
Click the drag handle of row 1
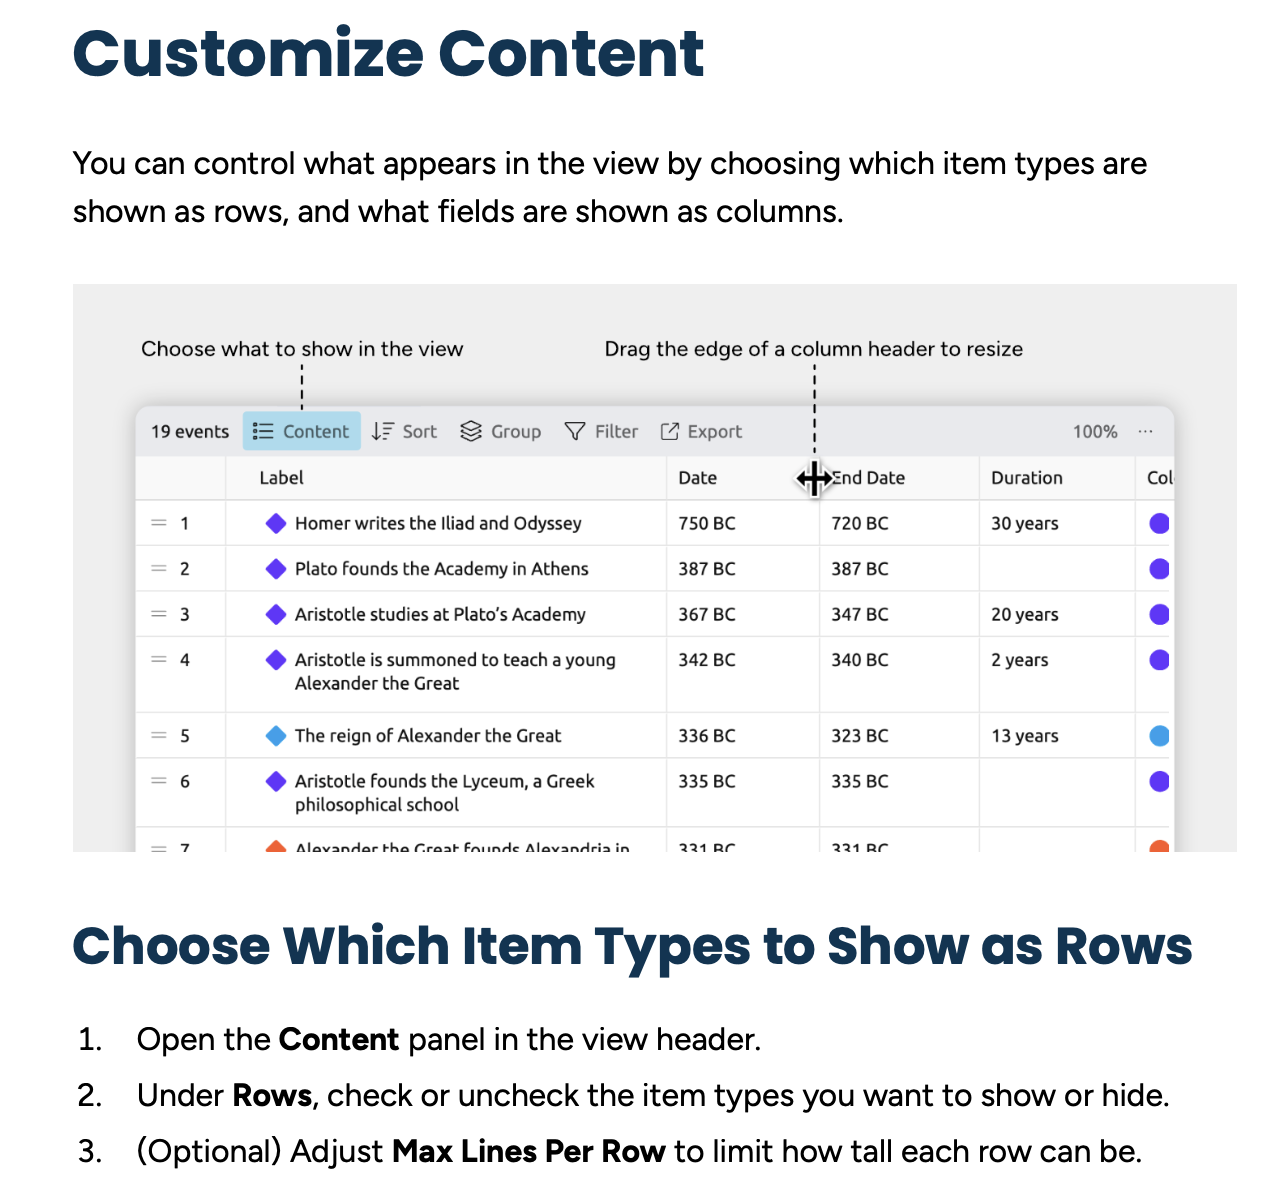coord(159,523)
